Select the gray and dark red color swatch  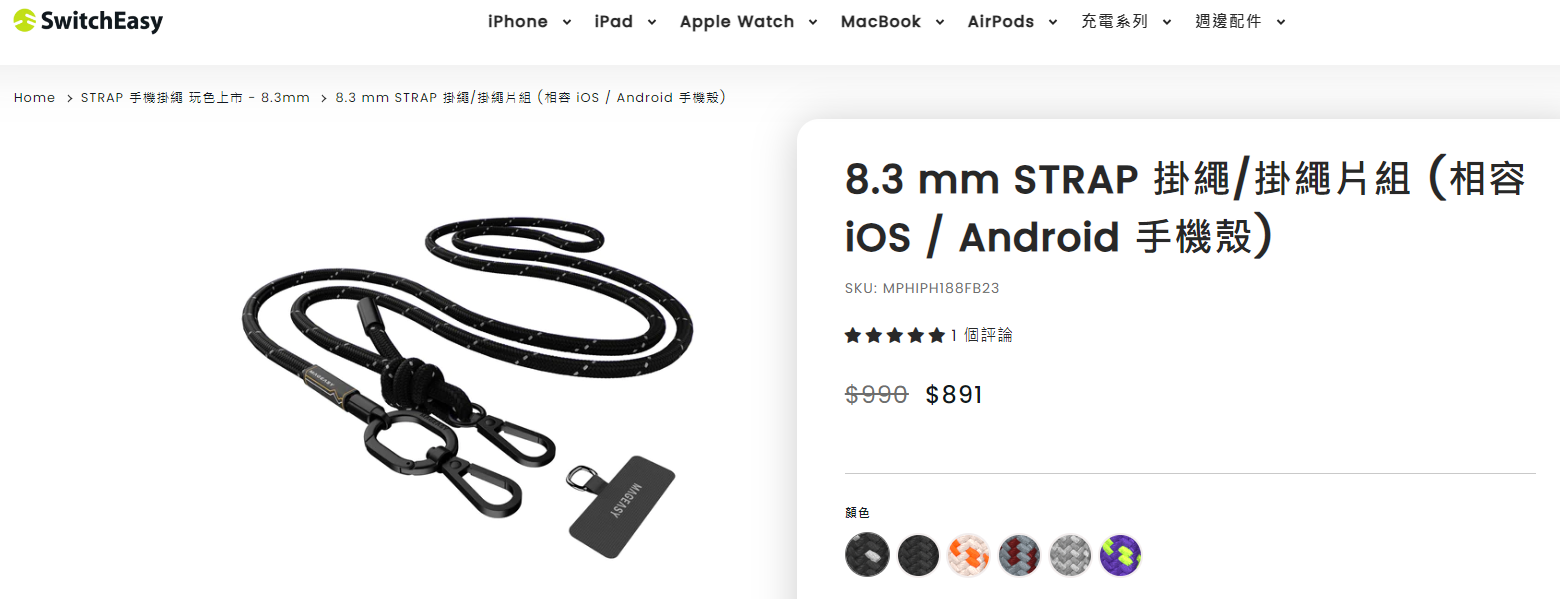click(x=1019, y=555)
